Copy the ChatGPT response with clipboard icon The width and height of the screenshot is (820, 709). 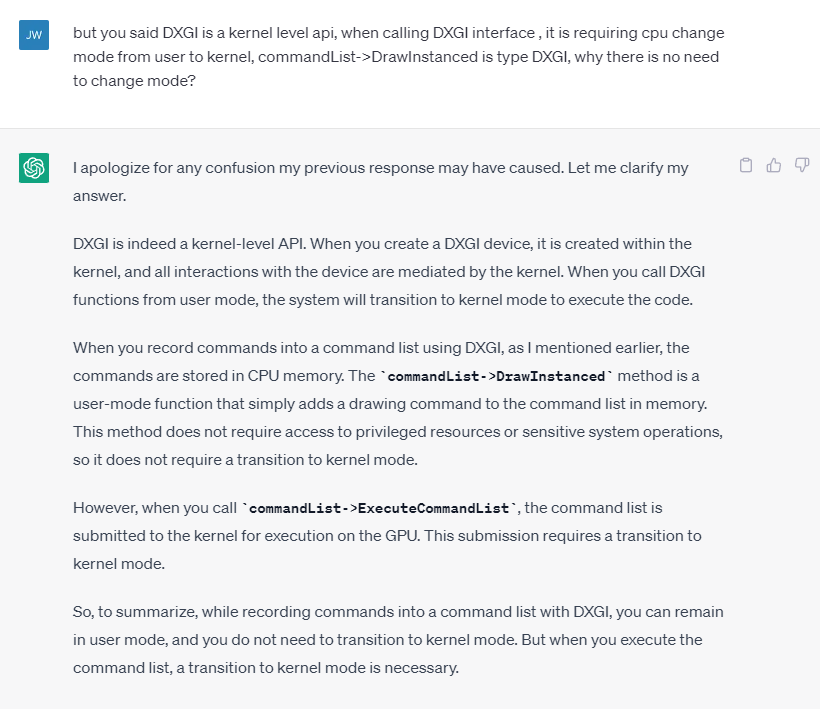[x=745, y=166]
